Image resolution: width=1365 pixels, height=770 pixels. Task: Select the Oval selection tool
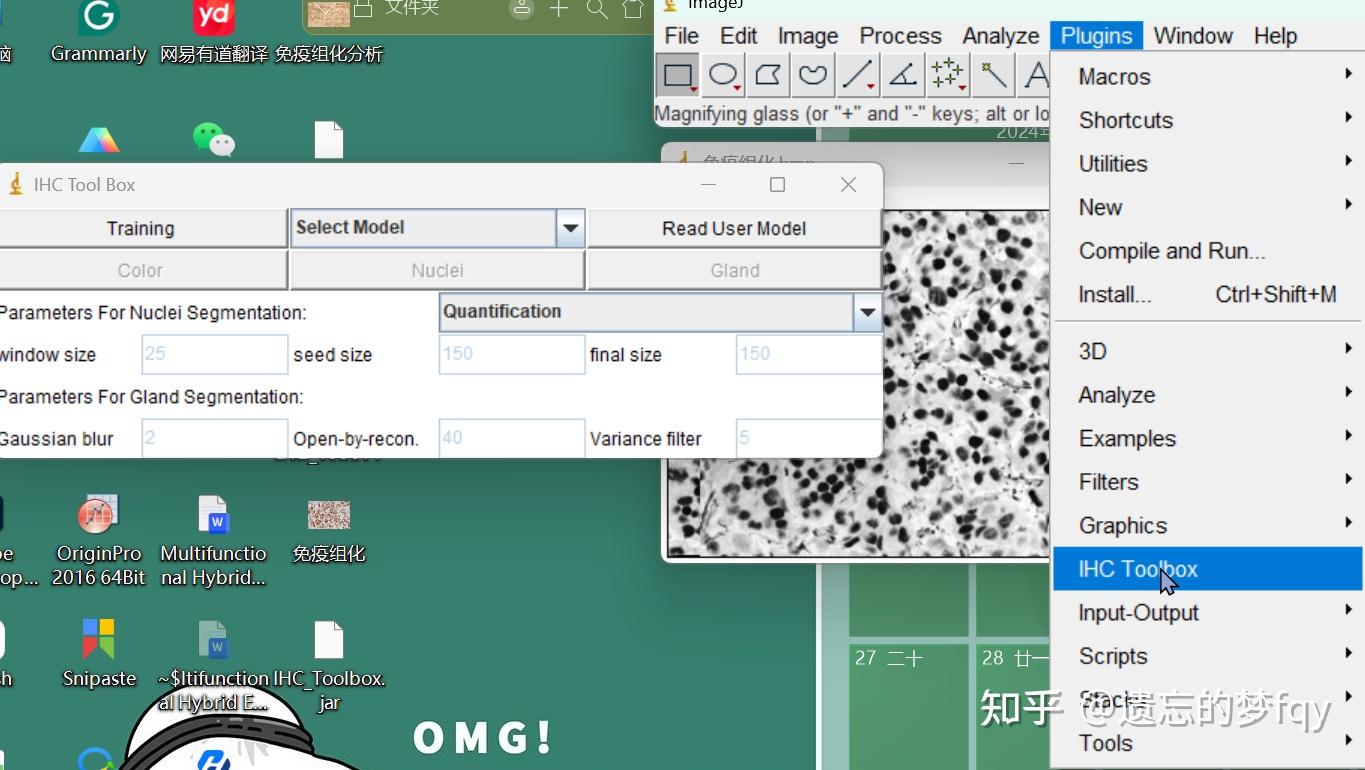pos(724,75)
